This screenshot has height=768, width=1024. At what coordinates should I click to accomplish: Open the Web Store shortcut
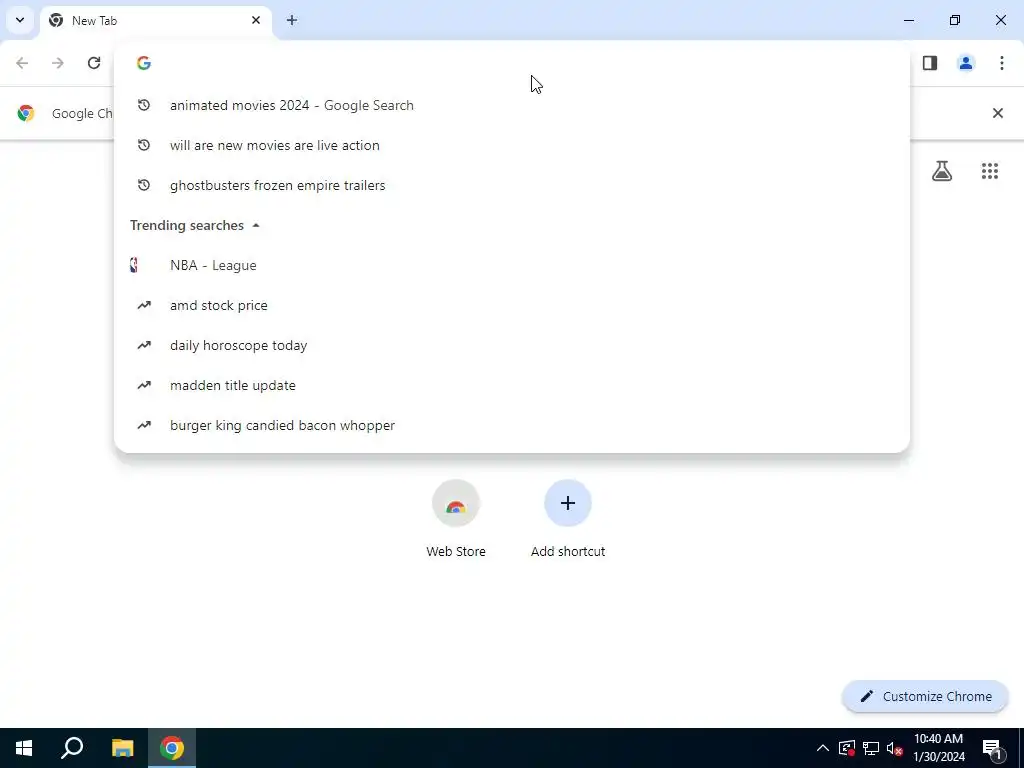click(x=456, y=519)
